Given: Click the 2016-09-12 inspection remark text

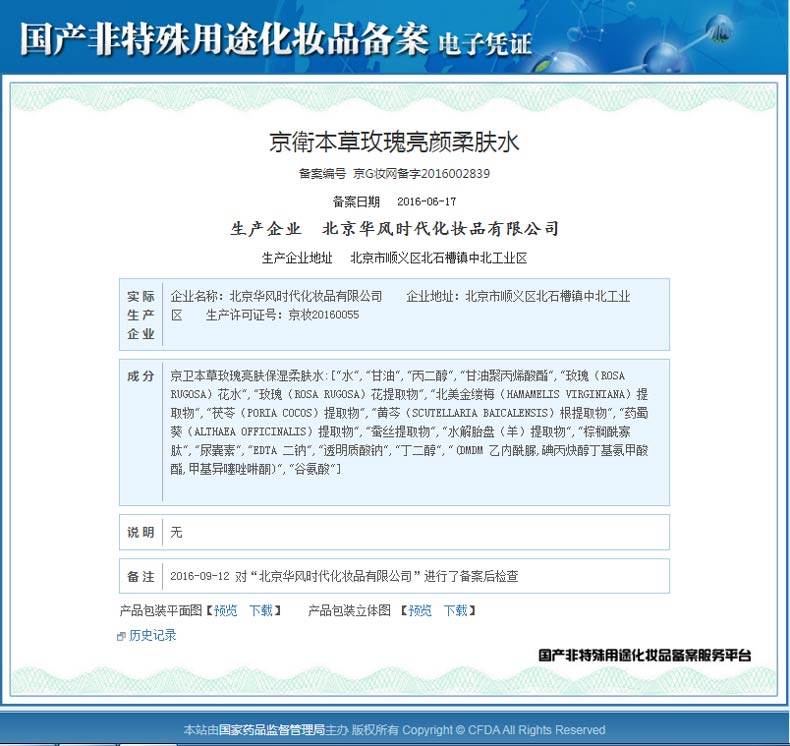Looking at the screenshot, I should coord(344,576).
